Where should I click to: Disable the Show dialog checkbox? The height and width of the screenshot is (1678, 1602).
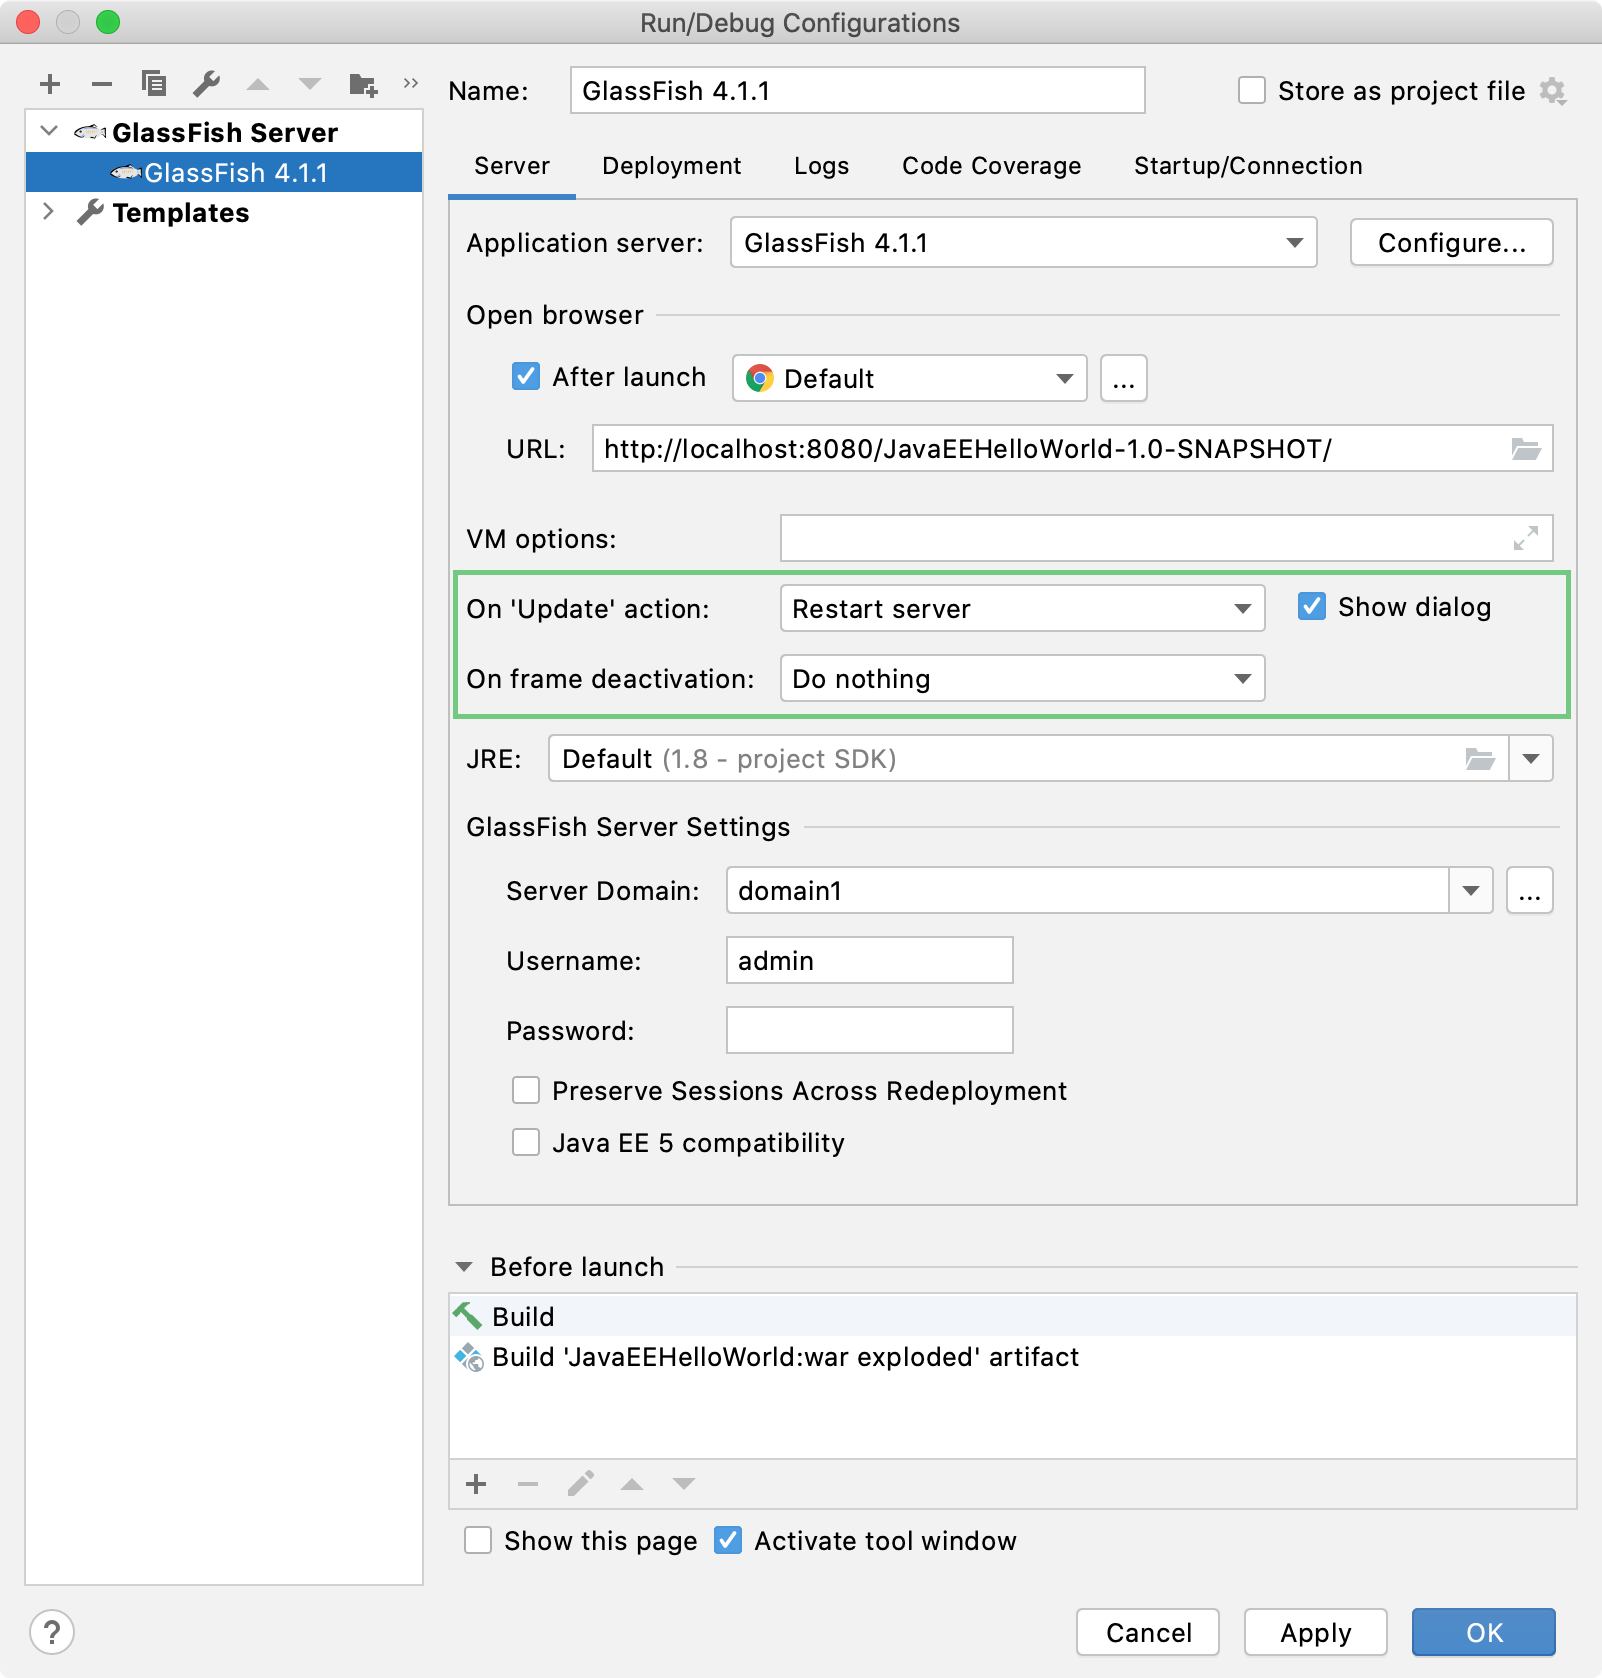(1312, 607)
